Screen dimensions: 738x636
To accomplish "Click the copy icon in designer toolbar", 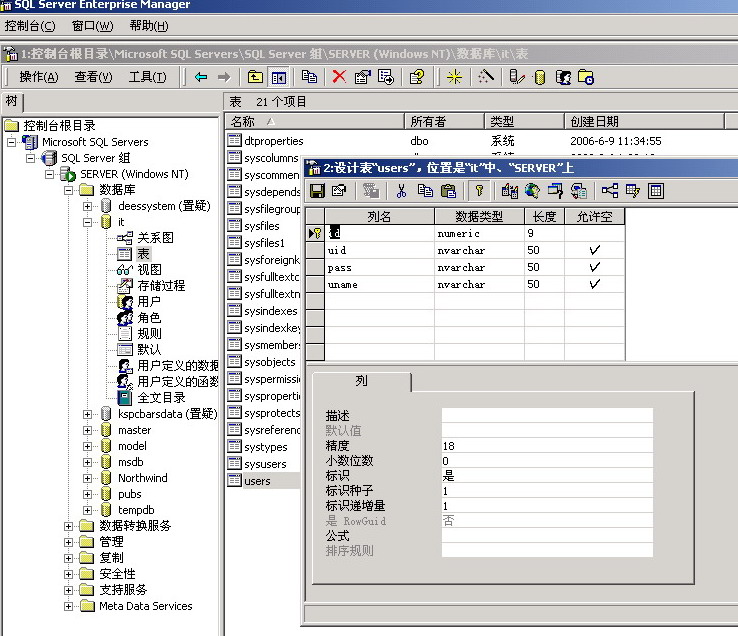I will point(425,191).
